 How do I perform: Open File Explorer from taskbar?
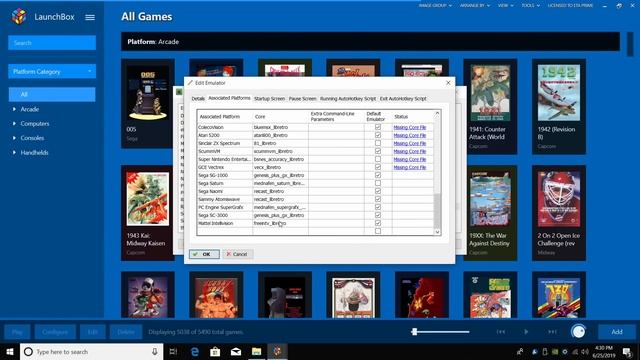click(x=256, y=351)
